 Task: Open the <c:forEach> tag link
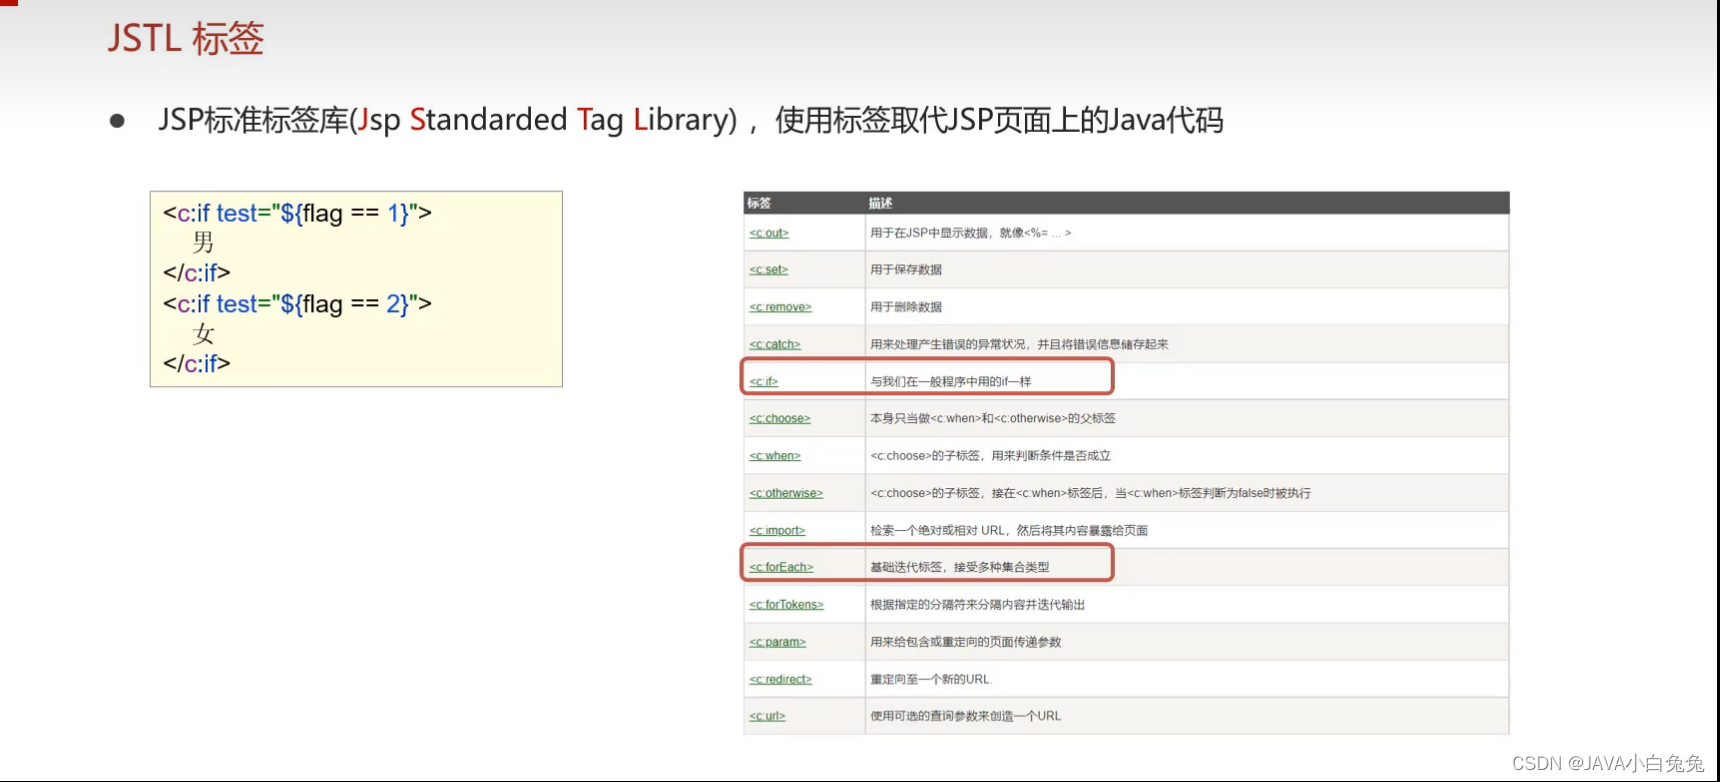(781, 567)
